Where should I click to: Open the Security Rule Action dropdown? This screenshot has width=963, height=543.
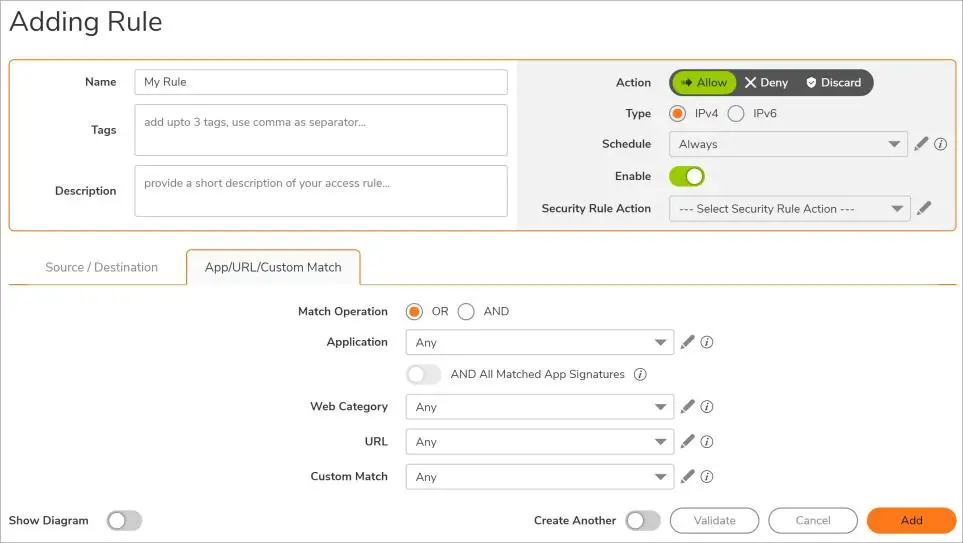coord(789,209)
